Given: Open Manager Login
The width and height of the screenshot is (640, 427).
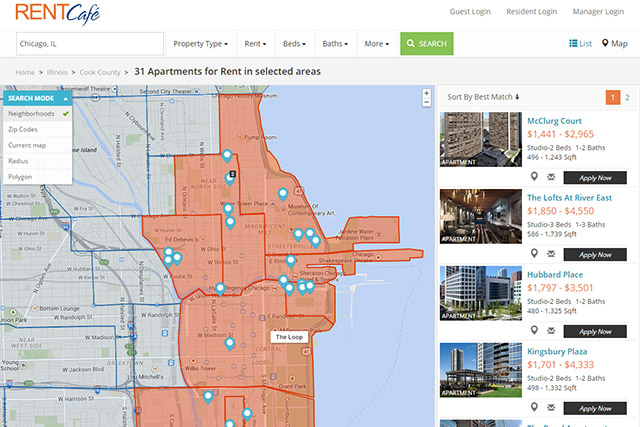Looking at the screenshot, I should coord(598,11).
